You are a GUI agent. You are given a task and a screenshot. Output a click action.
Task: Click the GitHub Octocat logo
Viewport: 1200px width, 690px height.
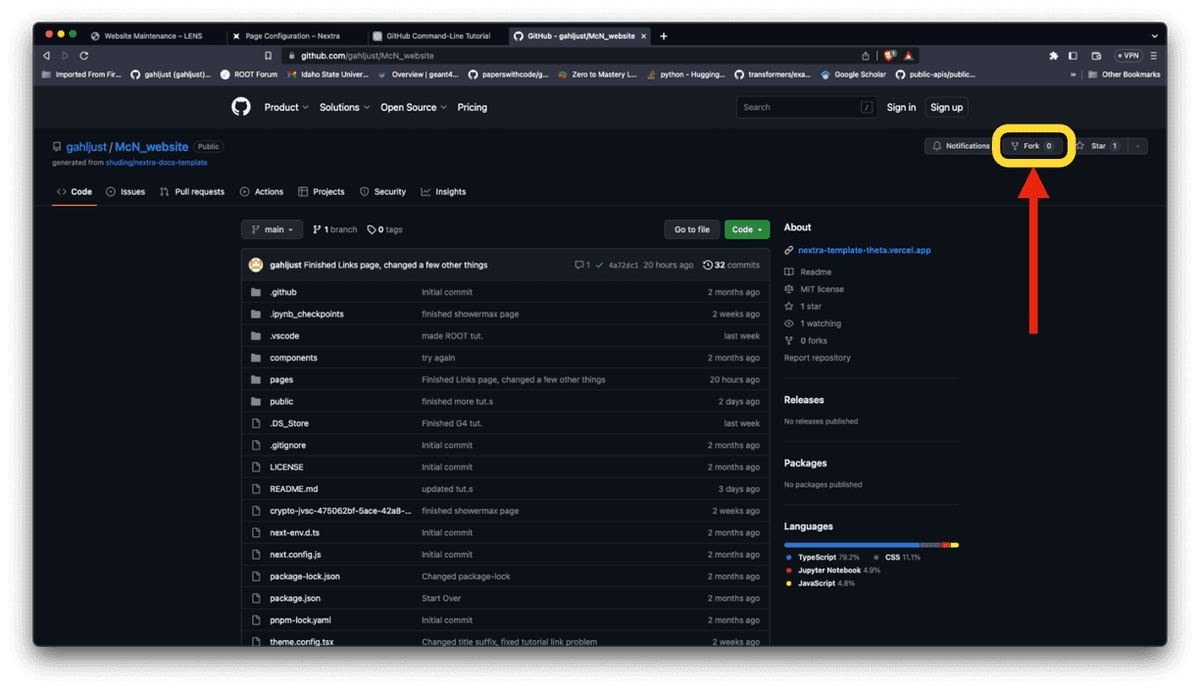[x=241, y=107]
